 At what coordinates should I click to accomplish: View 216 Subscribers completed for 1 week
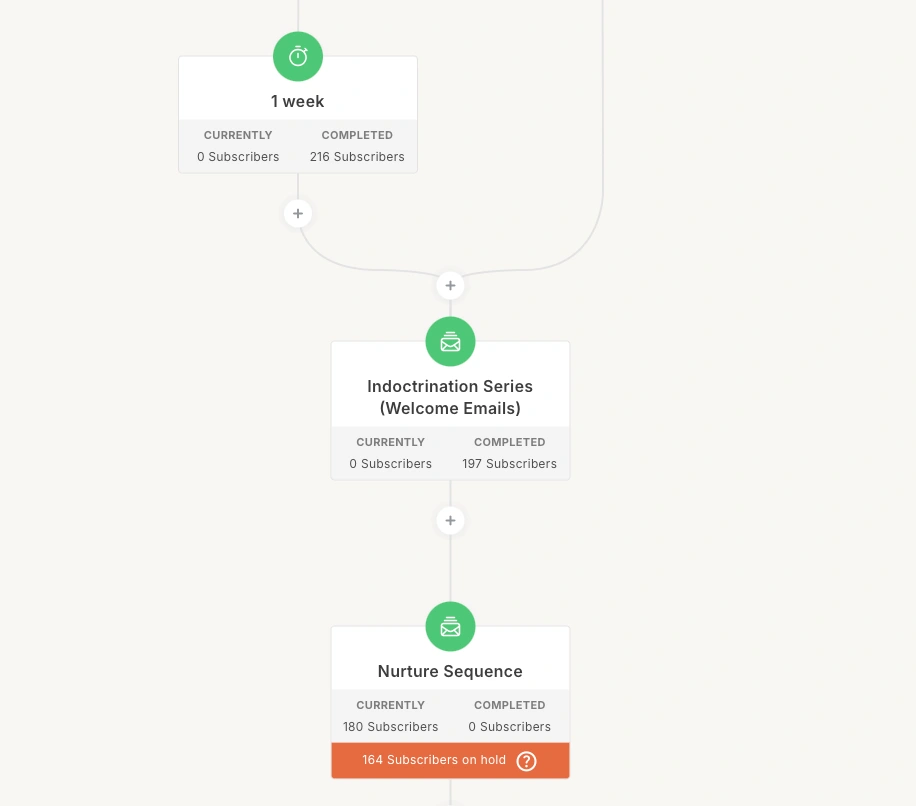pyautogui.click(x=357, y=157)
